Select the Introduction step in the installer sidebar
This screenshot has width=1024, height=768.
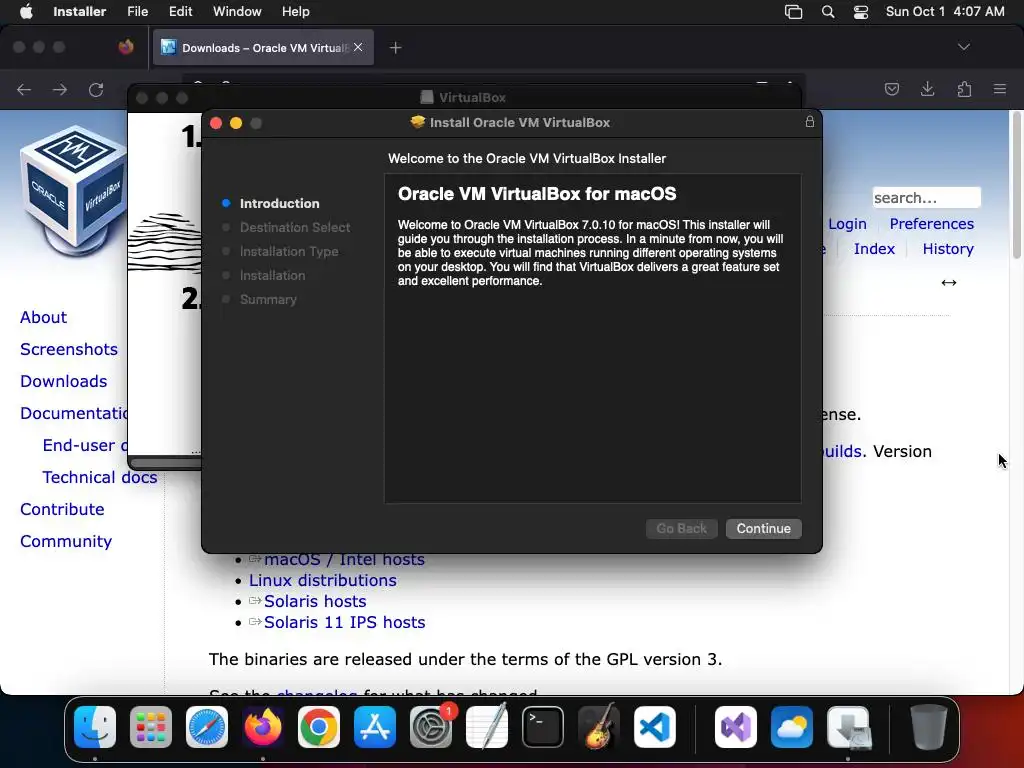click(x=280, y=203)
